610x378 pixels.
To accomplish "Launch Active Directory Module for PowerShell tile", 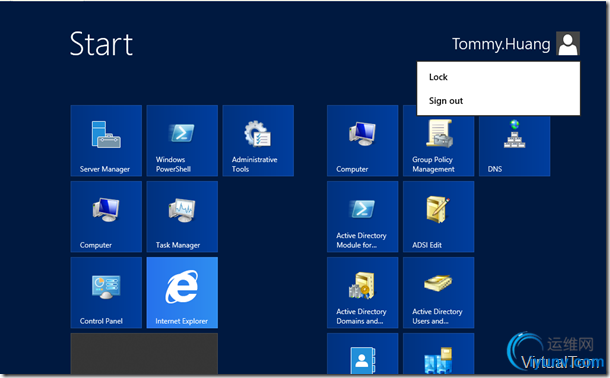I will (363, 217).
